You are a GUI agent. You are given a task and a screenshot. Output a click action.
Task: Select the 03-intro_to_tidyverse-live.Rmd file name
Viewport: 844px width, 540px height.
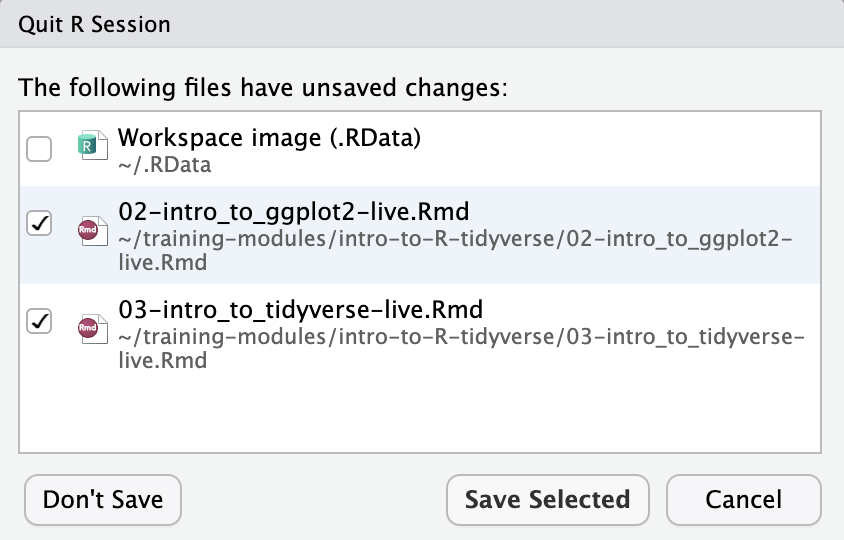coord(301,310)
